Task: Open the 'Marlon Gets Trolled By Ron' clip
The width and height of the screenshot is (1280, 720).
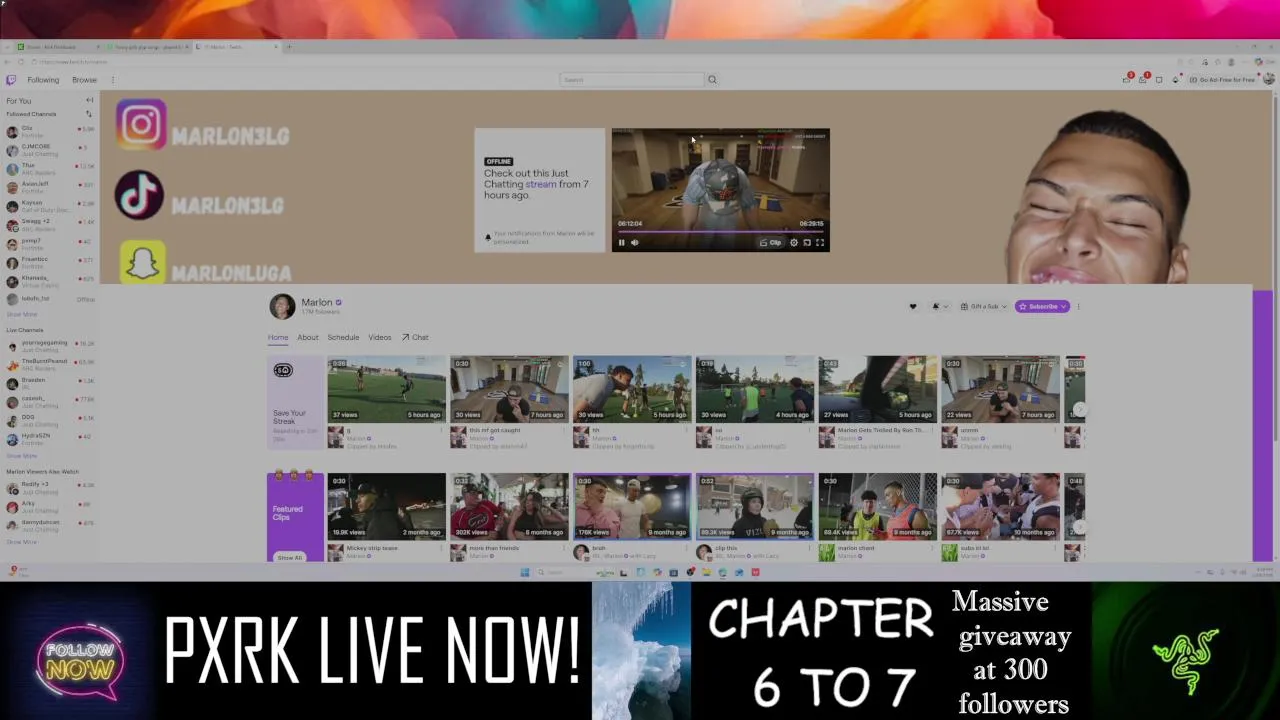Action: (877, 389)
